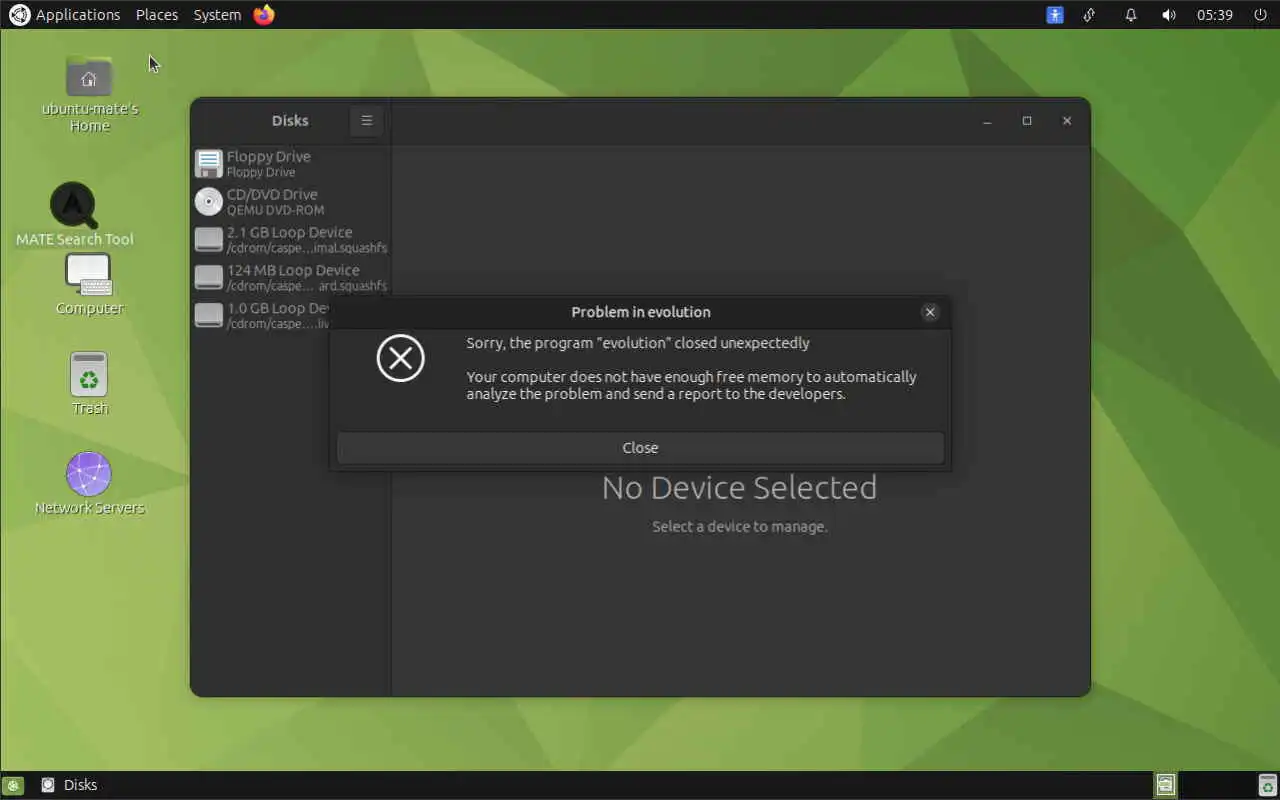Select the 1.0 GB Loop Device icon

tap(208, 315)
